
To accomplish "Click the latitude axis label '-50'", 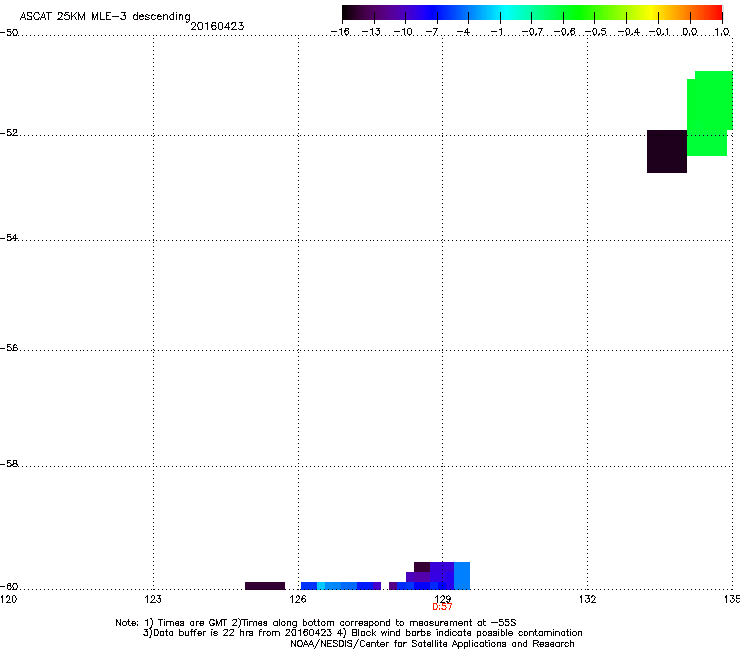I will click(x=9, y=33).
